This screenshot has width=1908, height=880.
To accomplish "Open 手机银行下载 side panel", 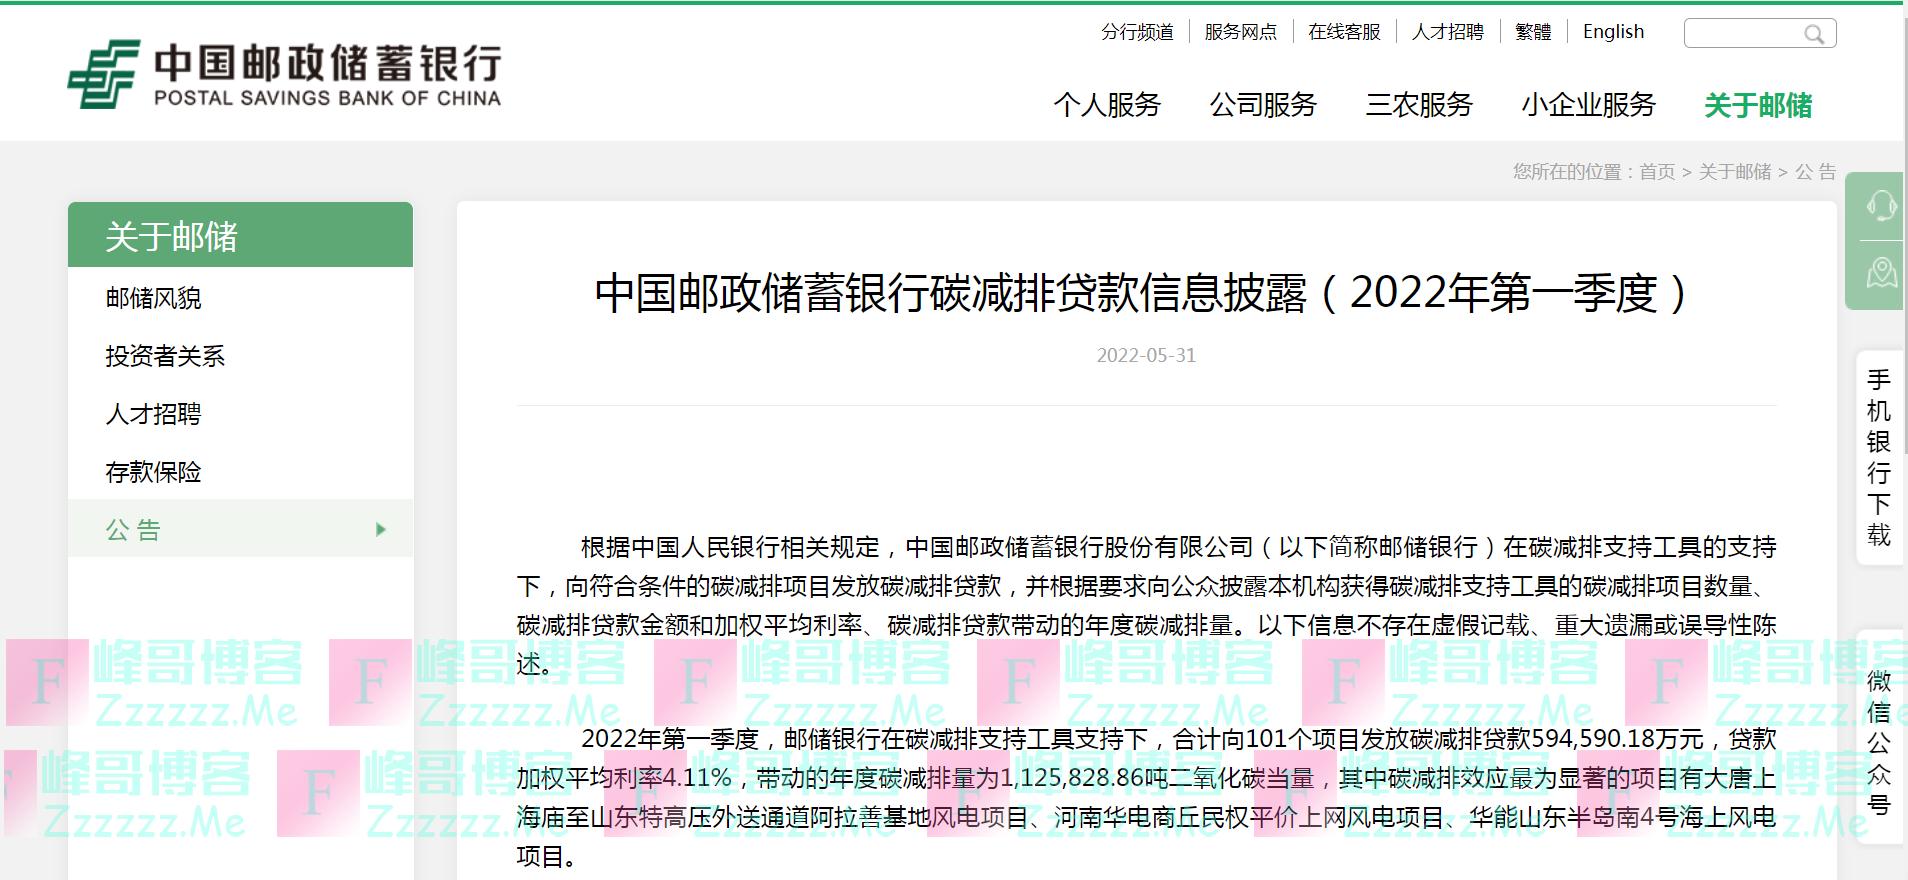I will pyautogui.click(x=1879, y=458).
